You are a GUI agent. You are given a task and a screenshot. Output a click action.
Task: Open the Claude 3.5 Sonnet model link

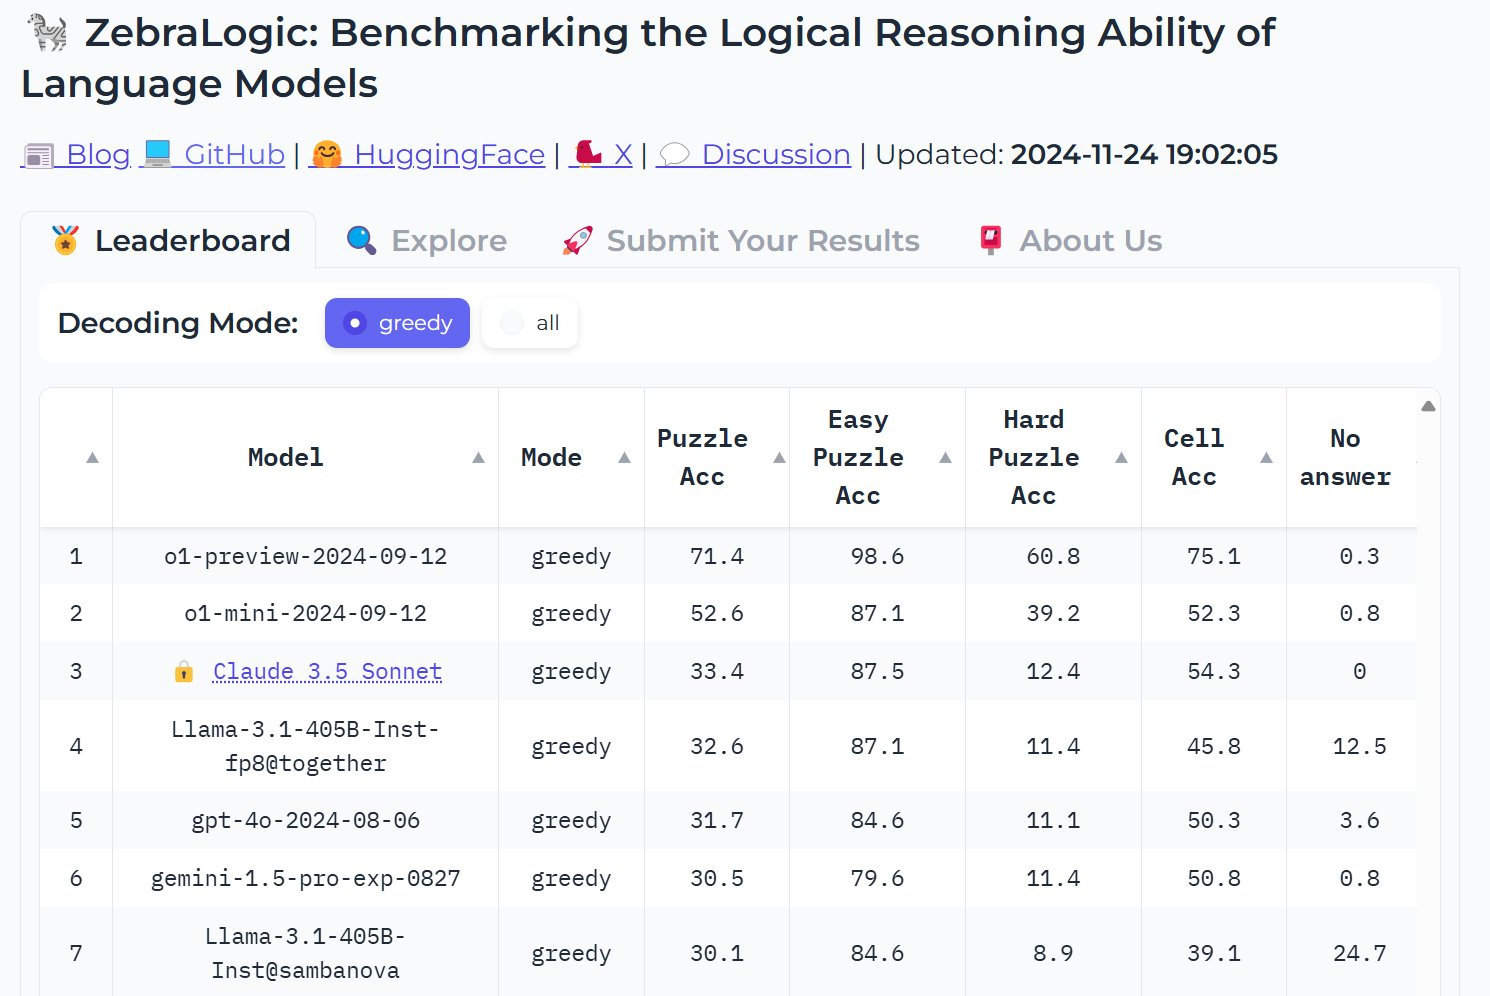(x=327, y=672)
